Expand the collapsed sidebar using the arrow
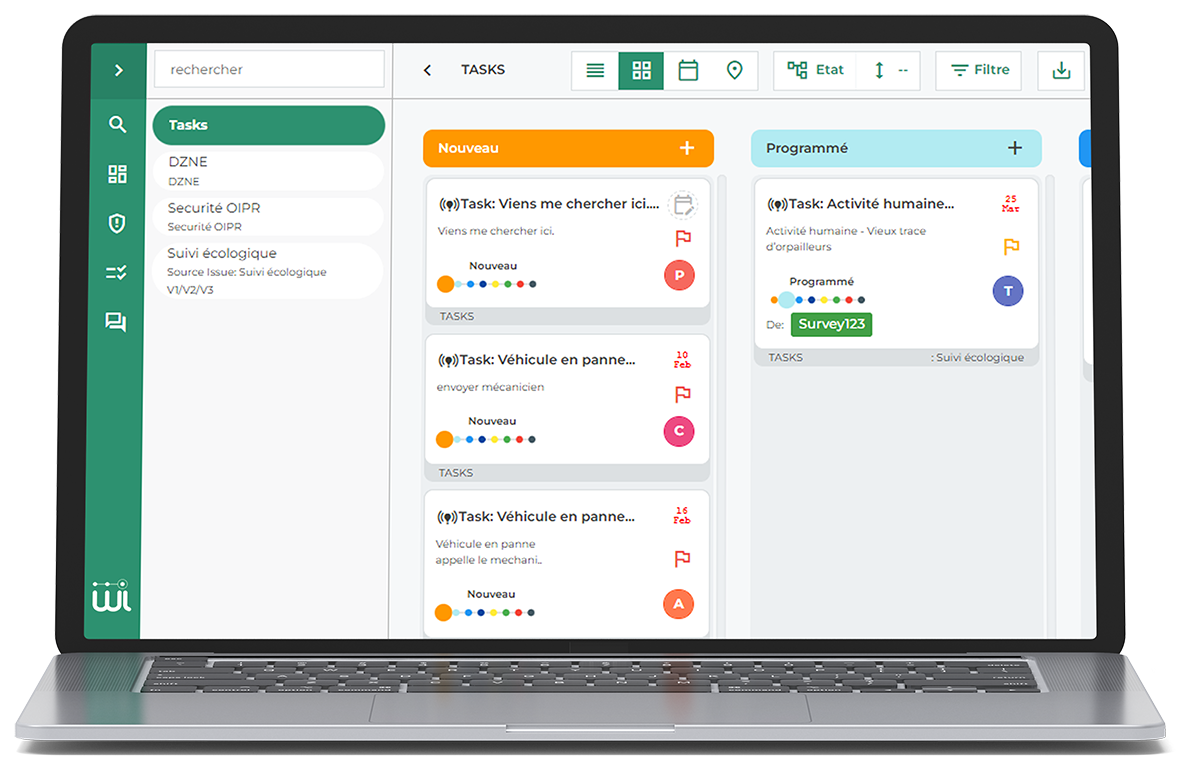This screenshot has width=1200, height=778. (x=117, y=71)
